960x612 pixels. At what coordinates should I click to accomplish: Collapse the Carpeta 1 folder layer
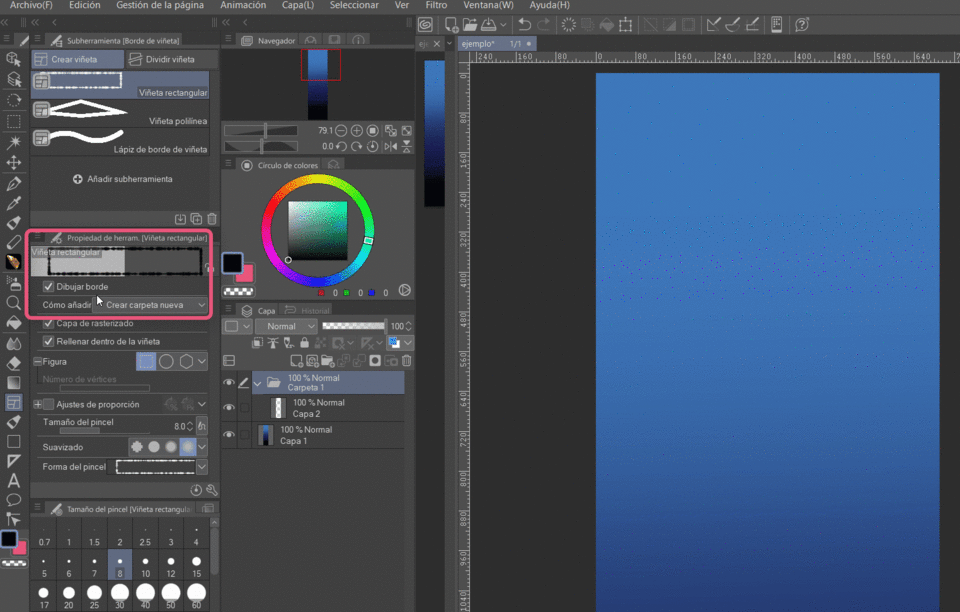tap(258, 382)
